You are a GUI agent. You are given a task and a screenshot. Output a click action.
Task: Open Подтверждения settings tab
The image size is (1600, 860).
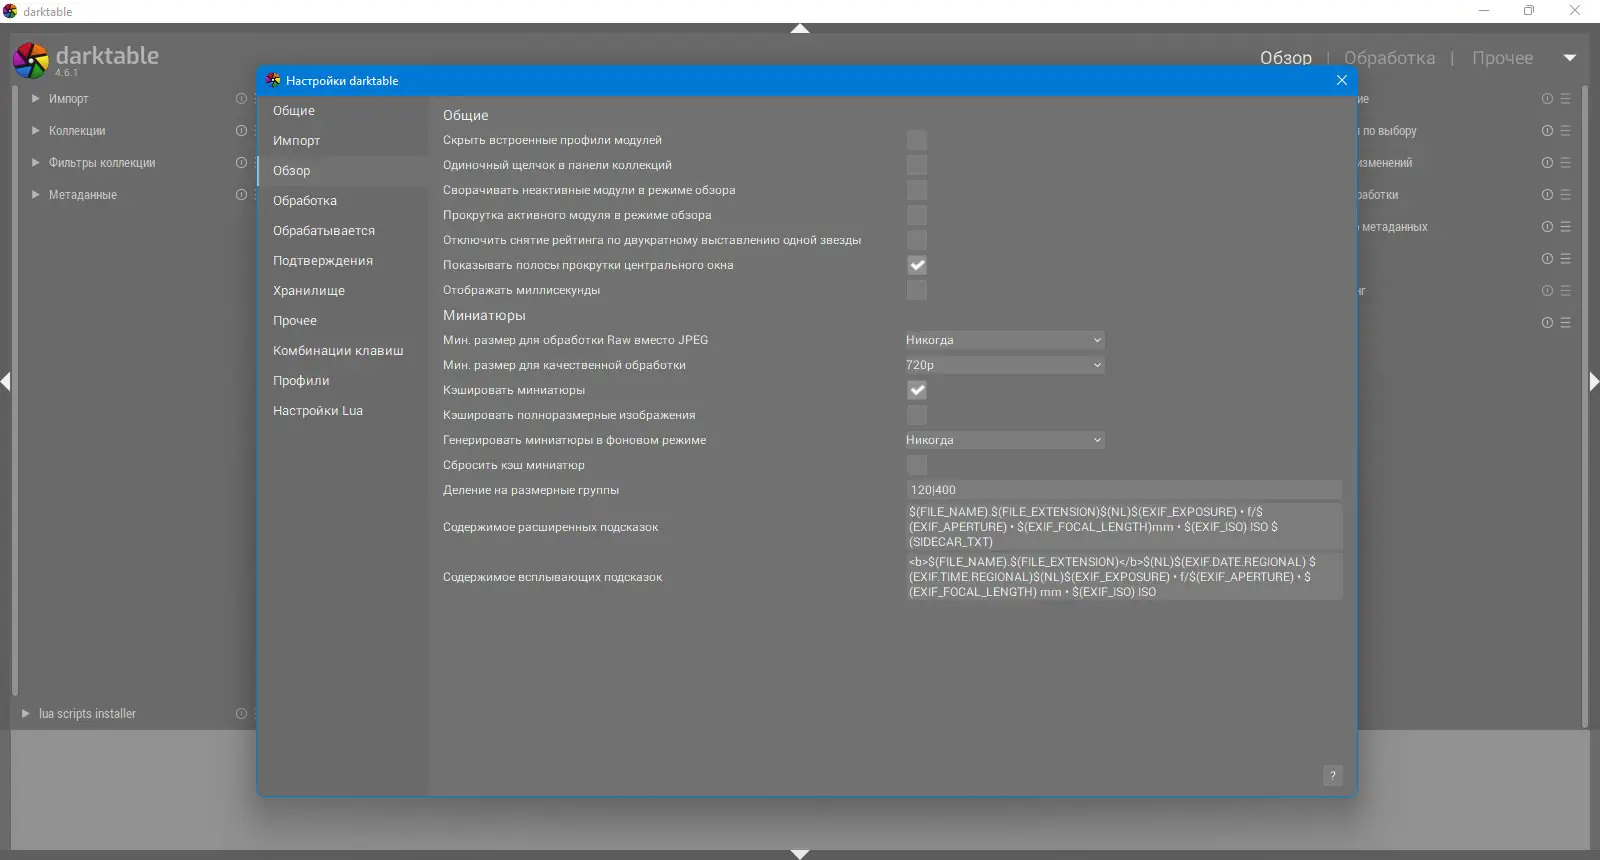pos(342,261)
